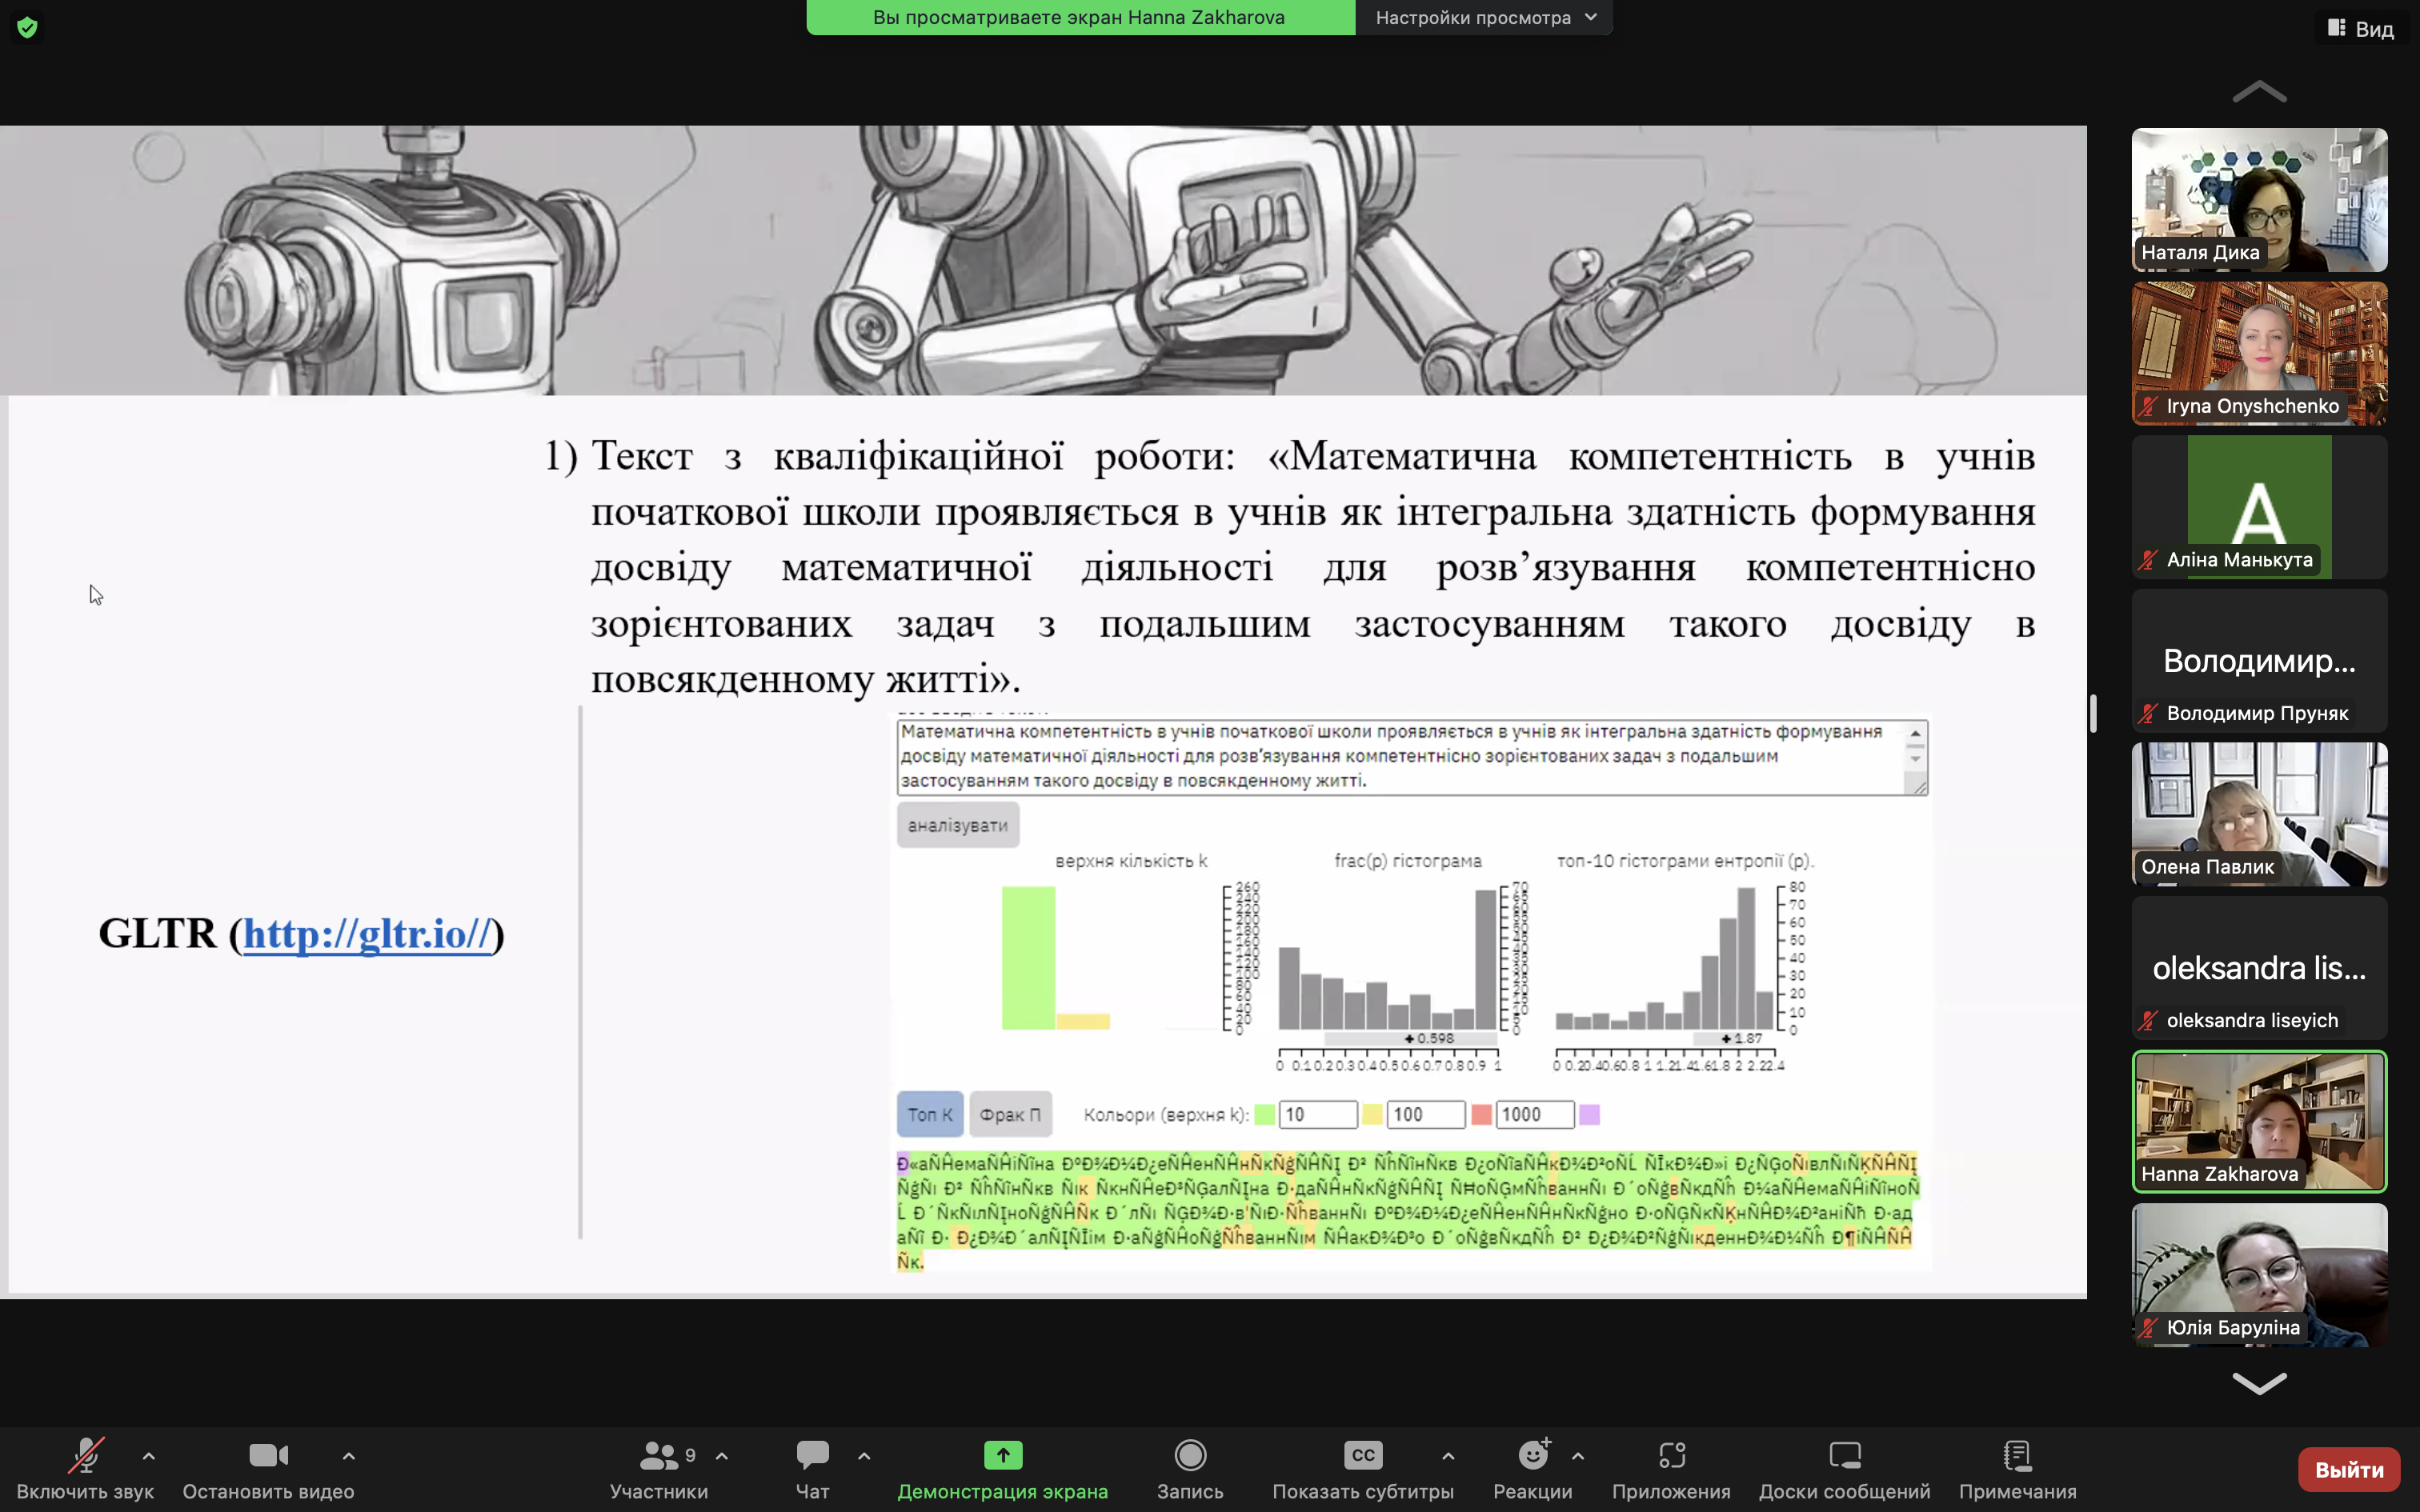Open the Chat bubble icon
Viewport: 2420px width, 1512px height.
pos(812,1456)
